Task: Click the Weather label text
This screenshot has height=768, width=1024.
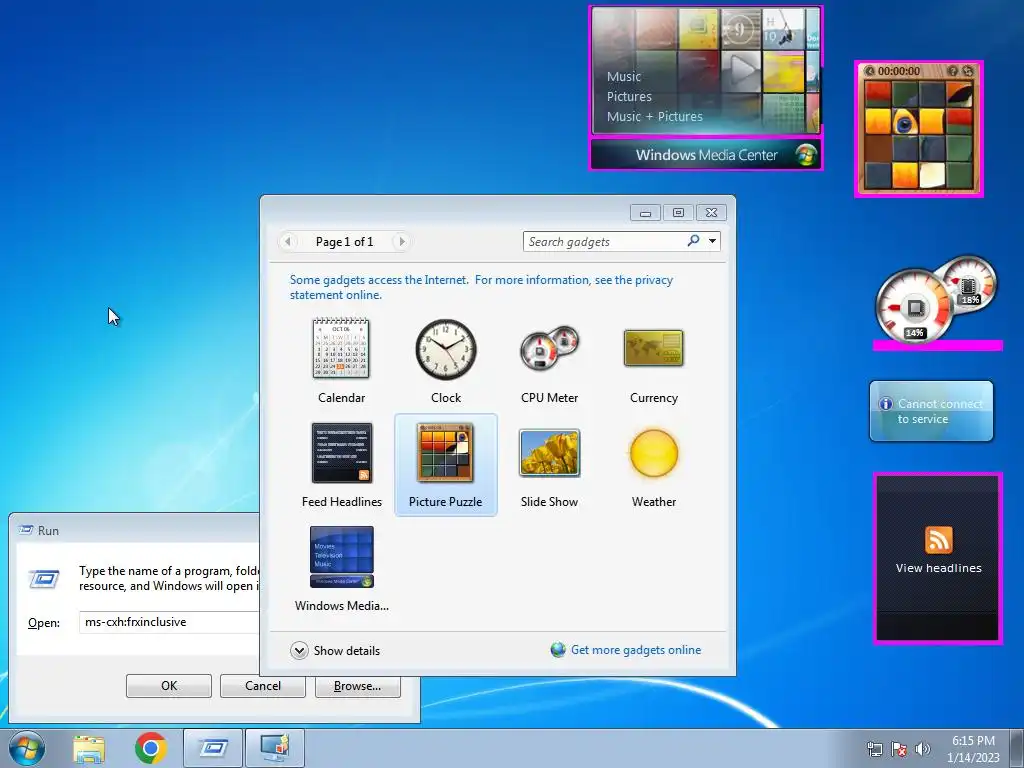Action: click(654, 502)
